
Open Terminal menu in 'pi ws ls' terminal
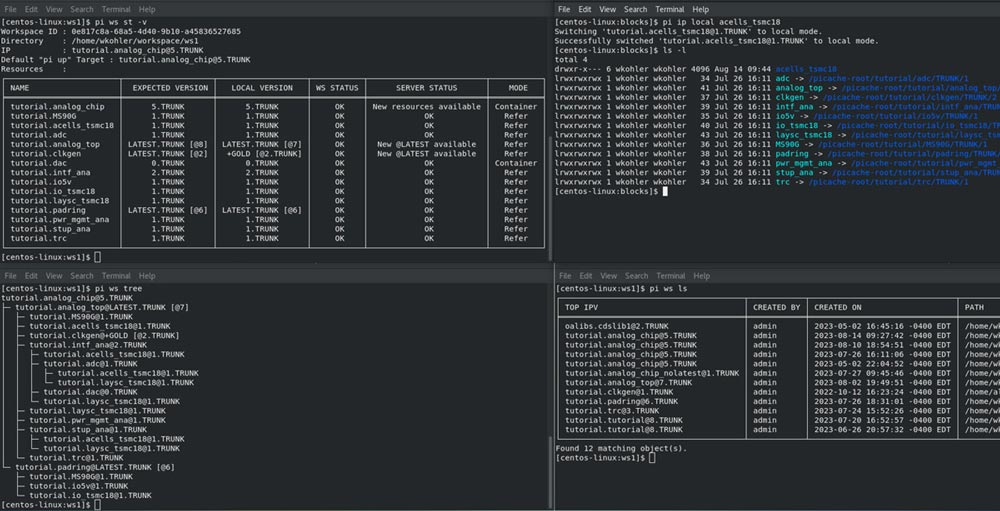tap(671, 276)
